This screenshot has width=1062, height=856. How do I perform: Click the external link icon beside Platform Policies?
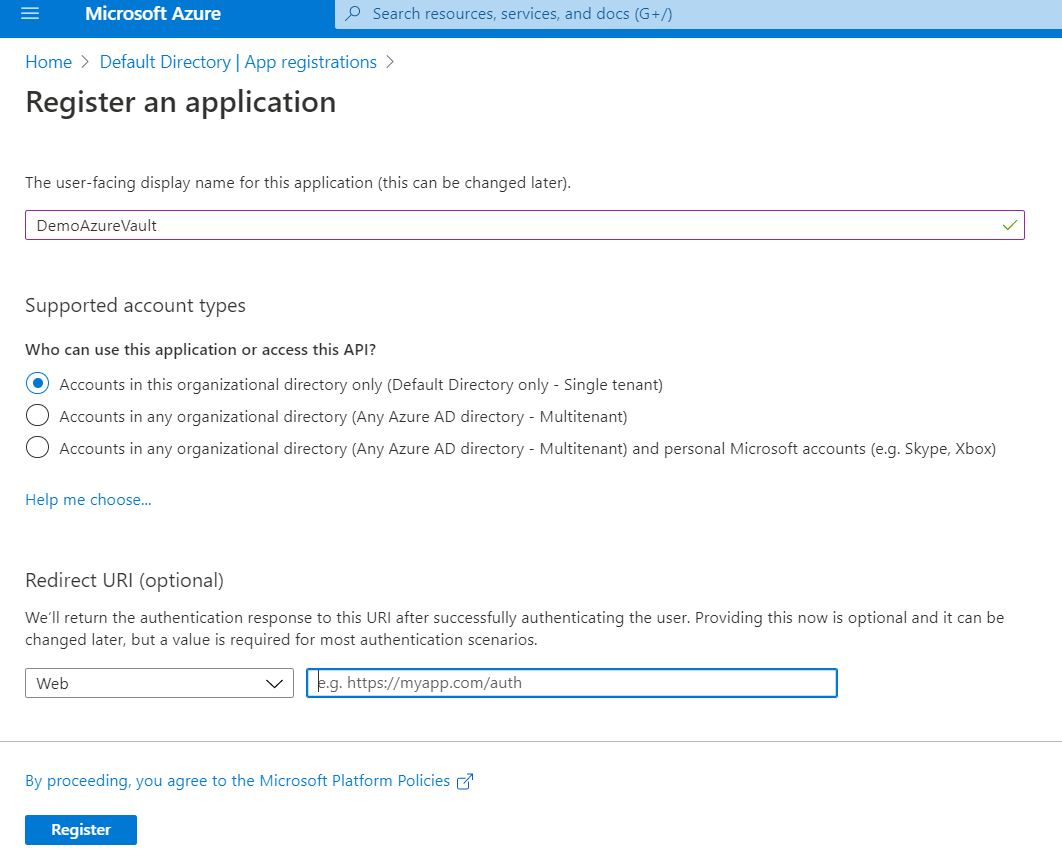click(x=465, y=782)
